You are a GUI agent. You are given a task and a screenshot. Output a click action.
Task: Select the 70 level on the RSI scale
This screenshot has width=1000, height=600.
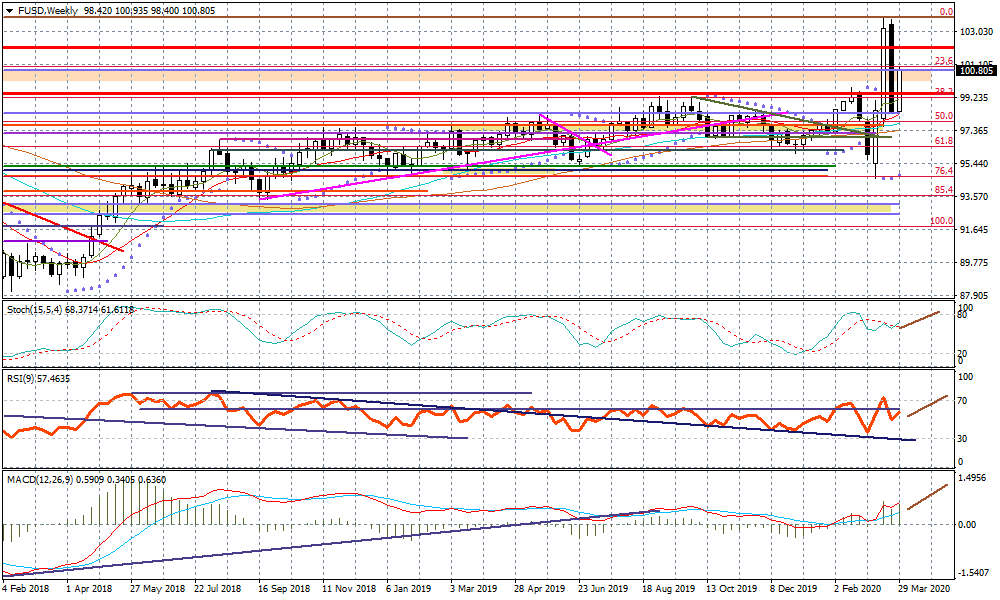[x=963, y=401]
